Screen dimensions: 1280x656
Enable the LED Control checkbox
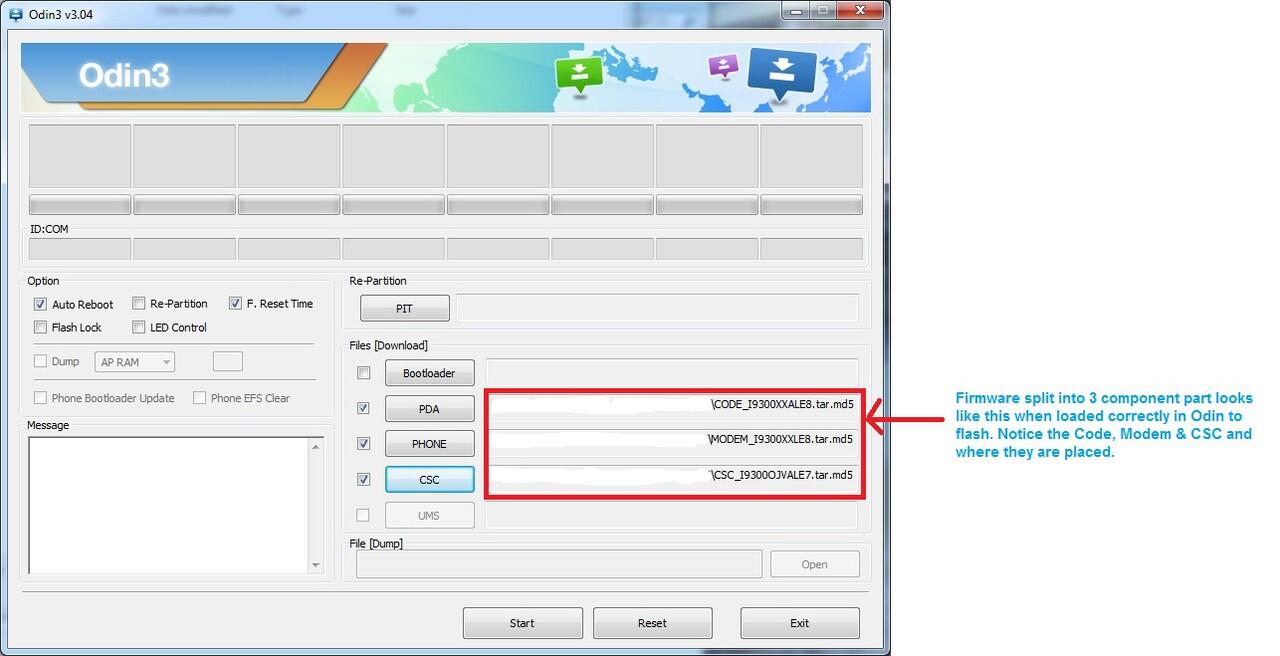(139, 327)
